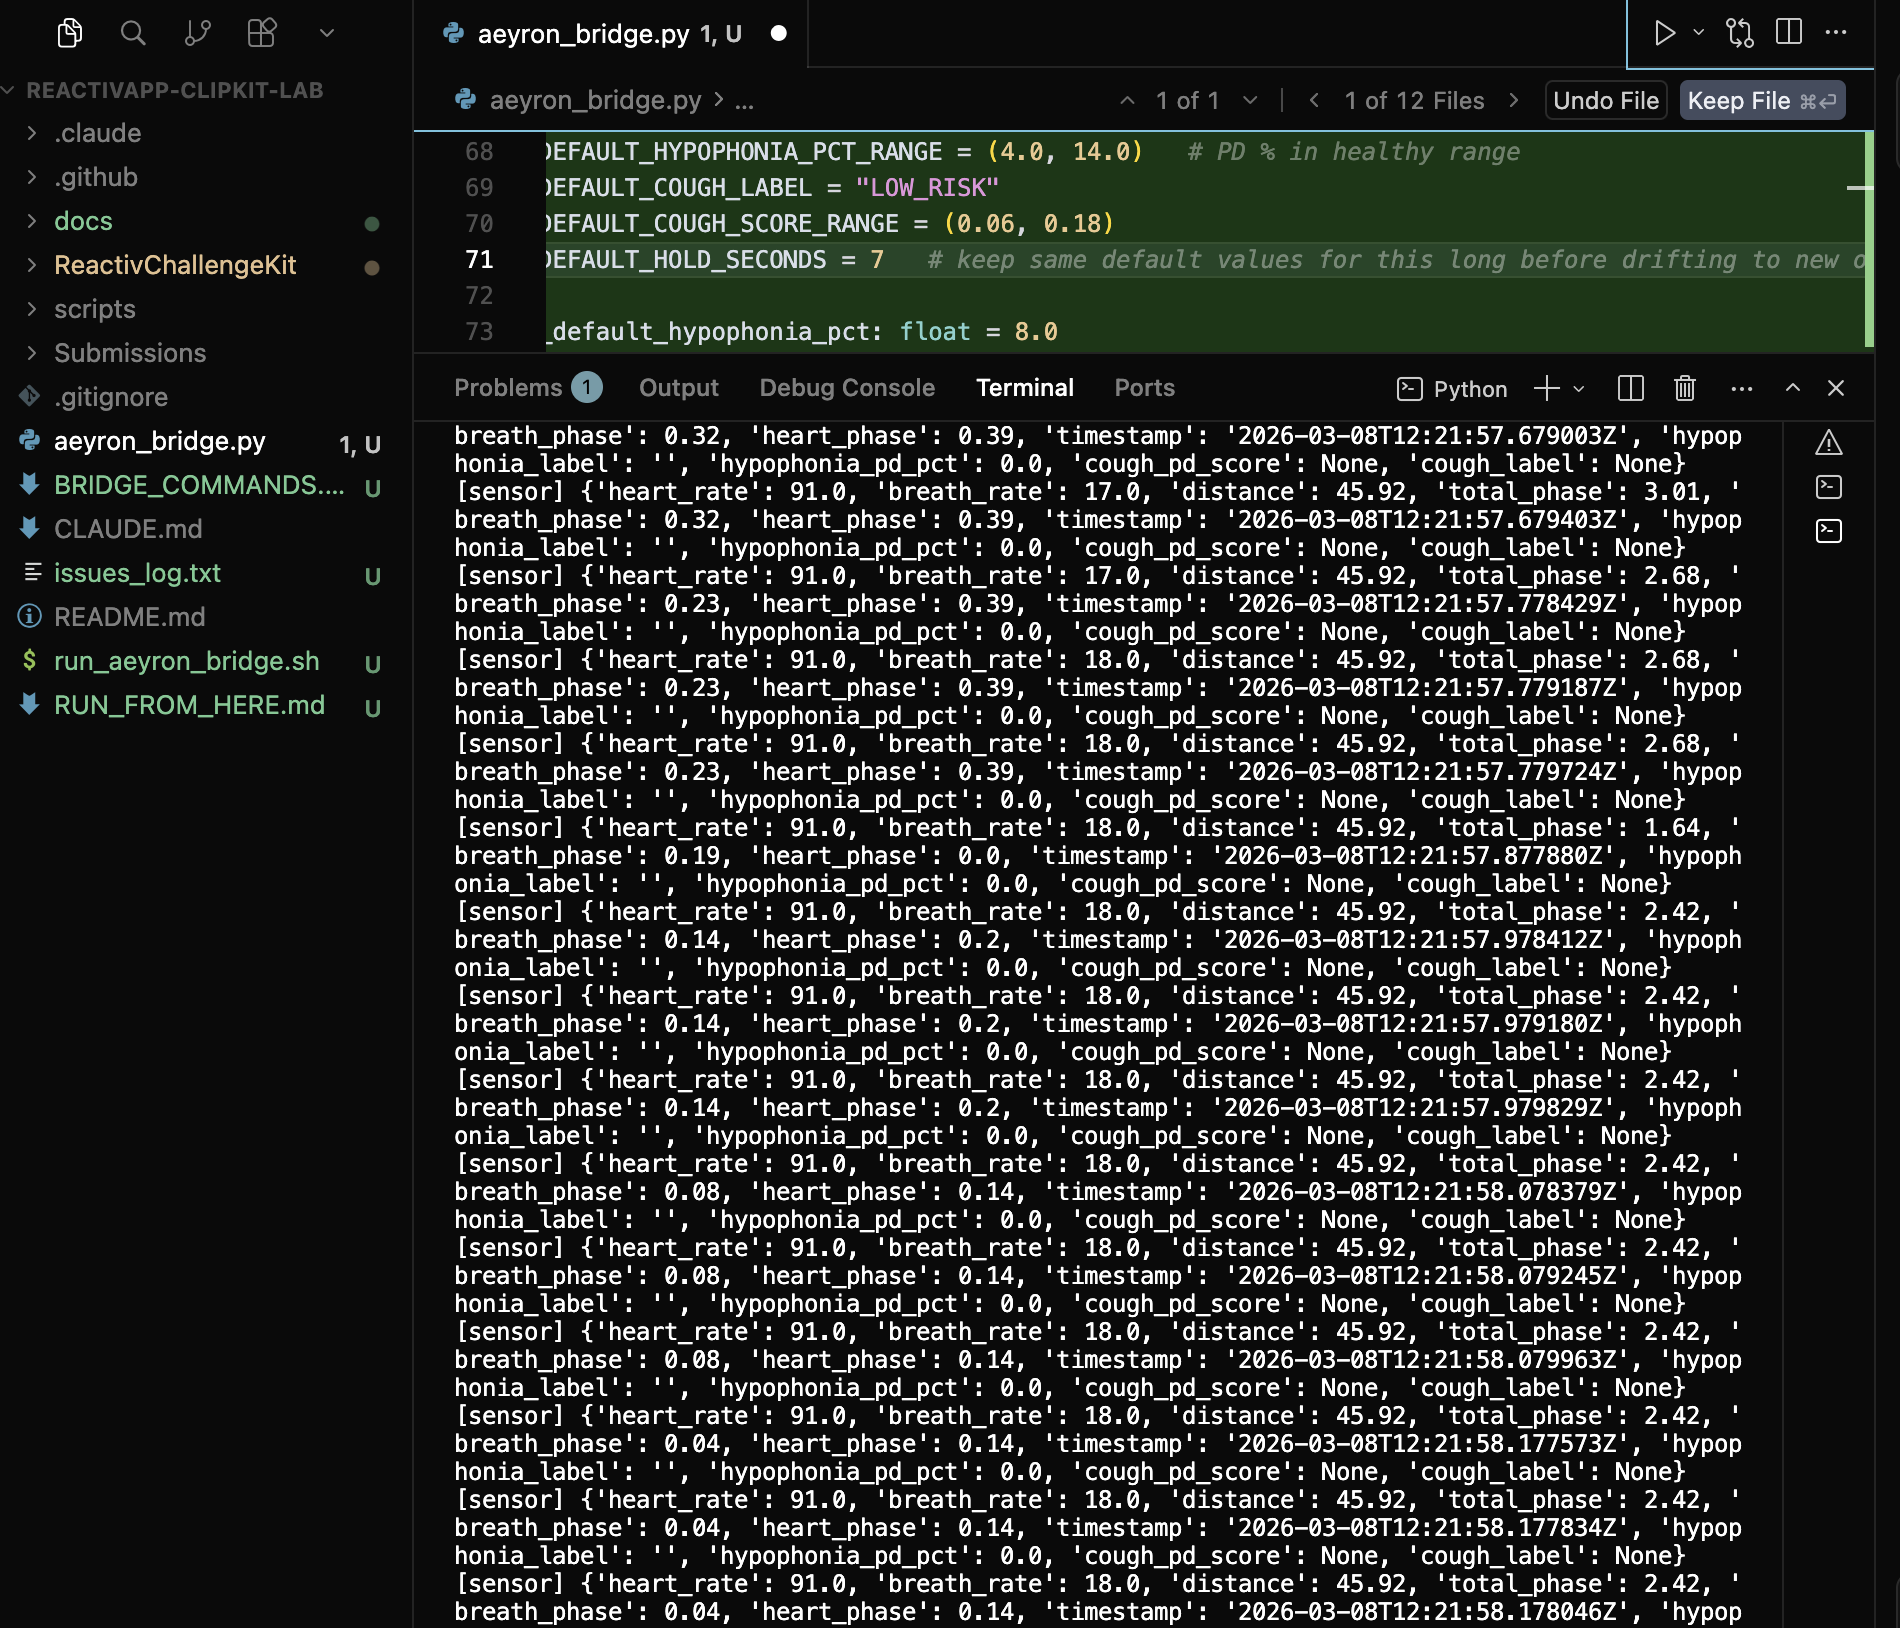Screen dimensions: 1900x1628
Task: Switch to the Debug Console tab
Action: 847,387
